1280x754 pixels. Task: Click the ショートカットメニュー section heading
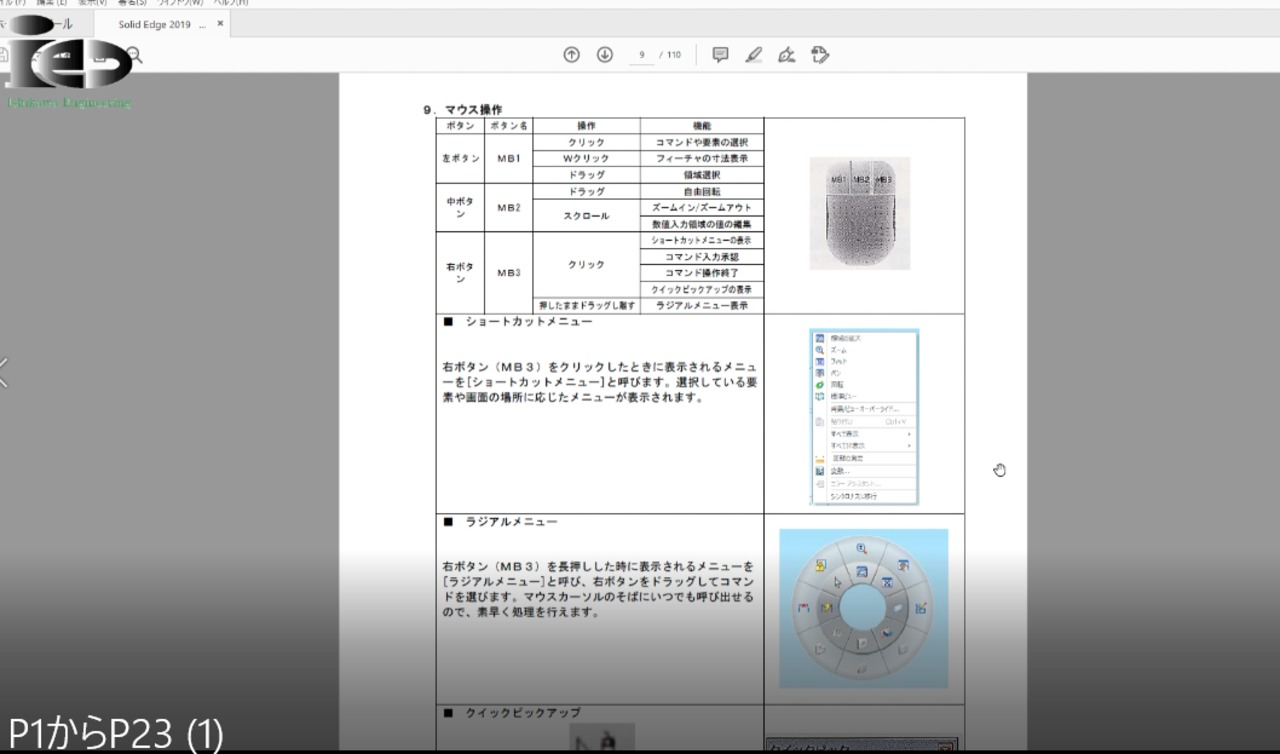pos(528,322)
